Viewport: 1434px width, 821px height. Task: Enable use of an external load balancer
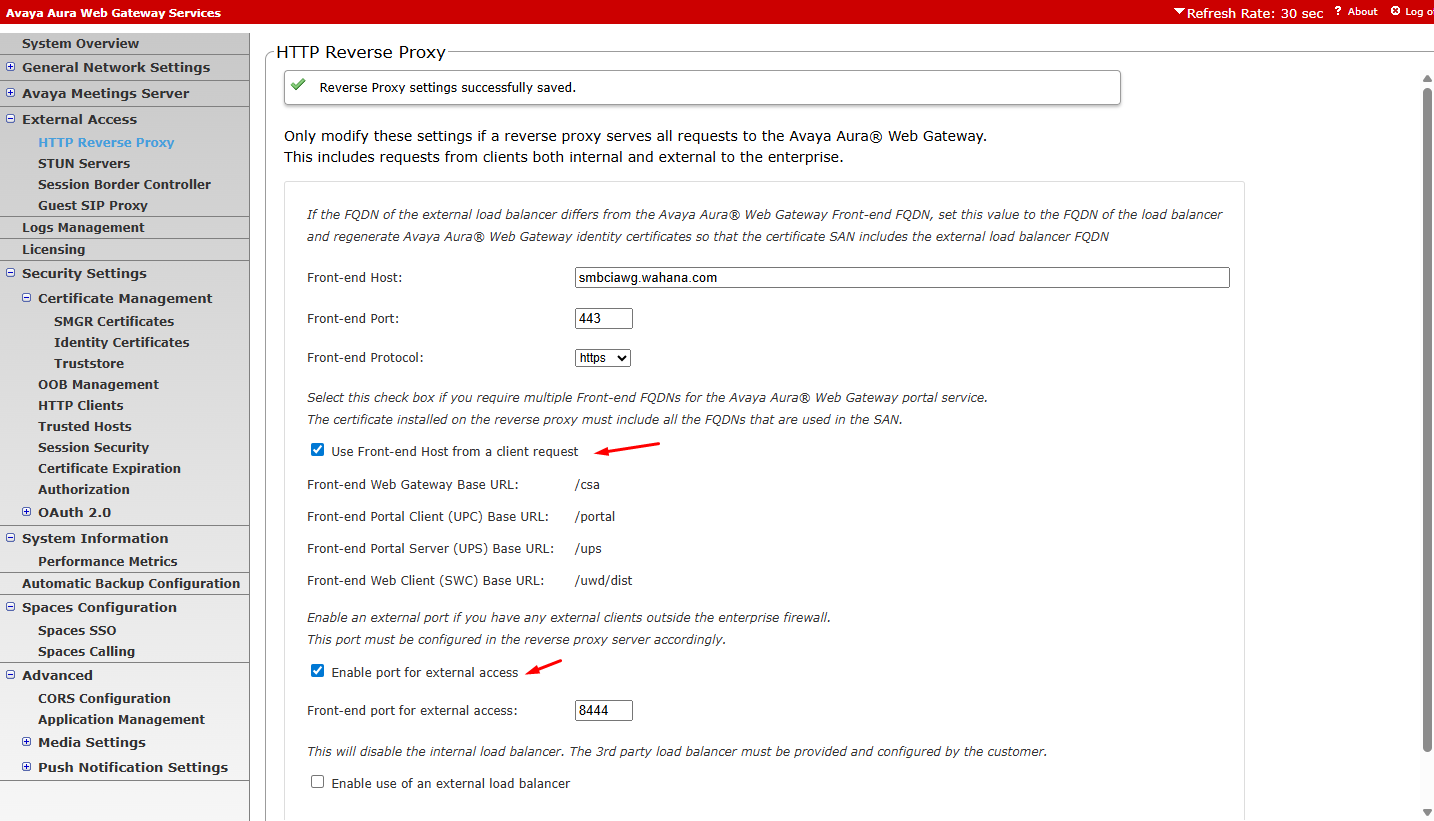[x=317, y=782]
